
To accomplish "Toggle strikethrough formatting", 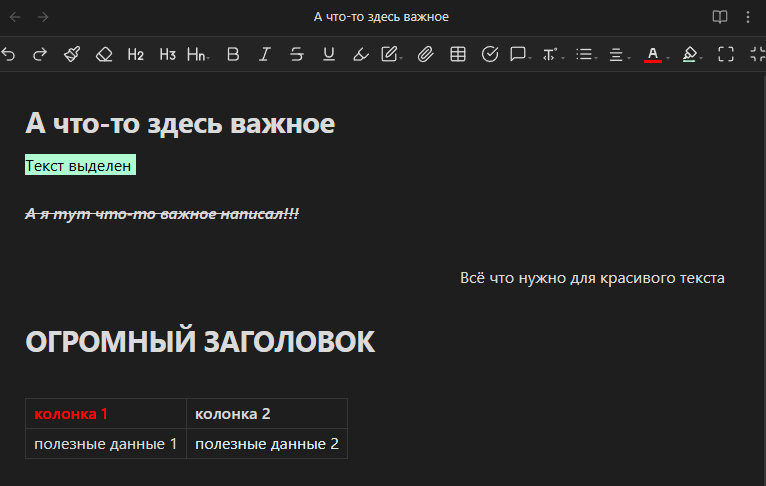I will click(x=297, y=54).
